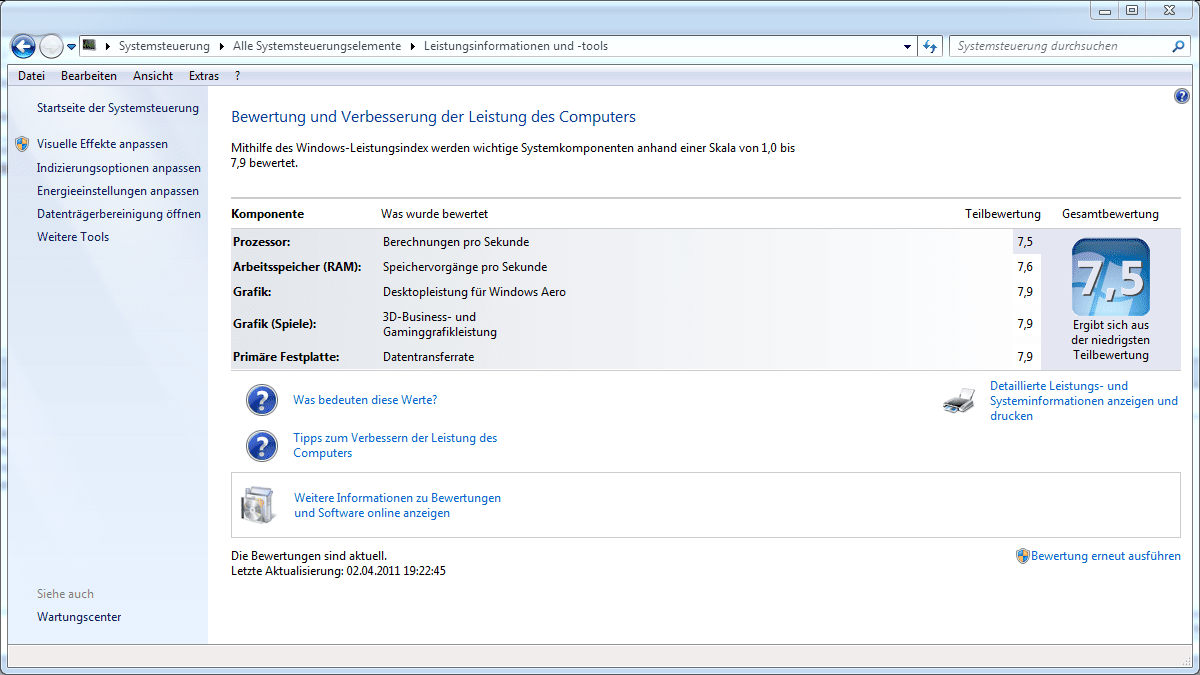Open the address bar history dropdown
Image resolution: width=1200 pixels, height=675 pixels.
point(907,46)
